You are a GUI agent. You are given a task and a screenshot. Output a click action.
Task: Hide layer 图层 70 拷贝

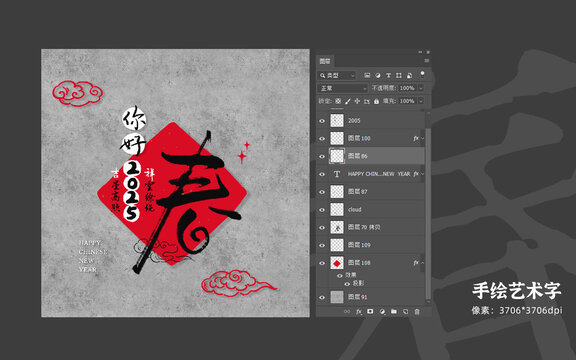(x=322, y=227)
